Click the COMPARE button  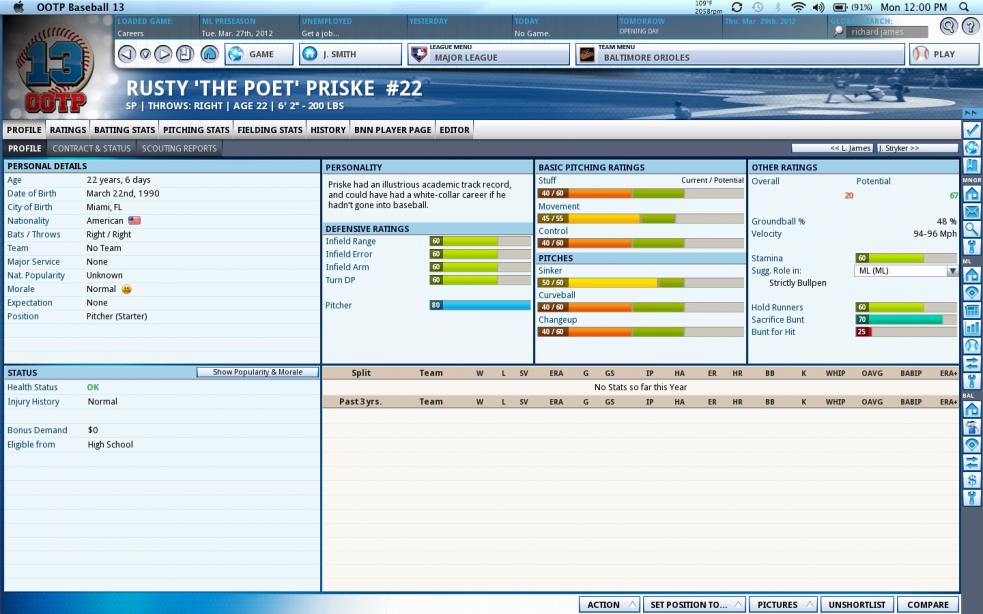(x=928, y=605)
